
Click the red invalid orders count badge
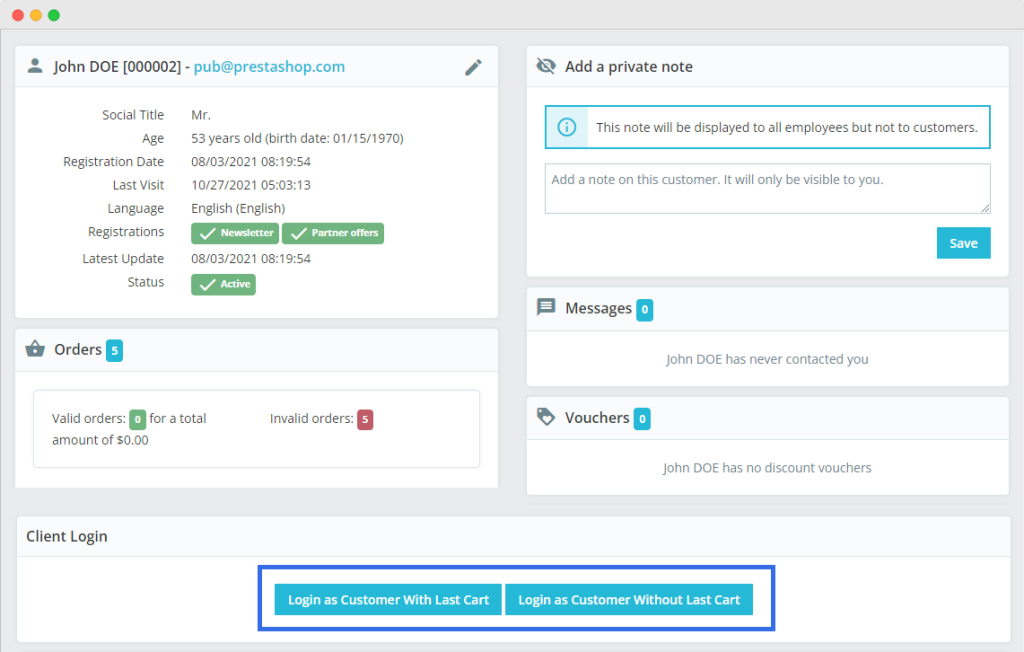pyautogui.click(x=365, y=419)
